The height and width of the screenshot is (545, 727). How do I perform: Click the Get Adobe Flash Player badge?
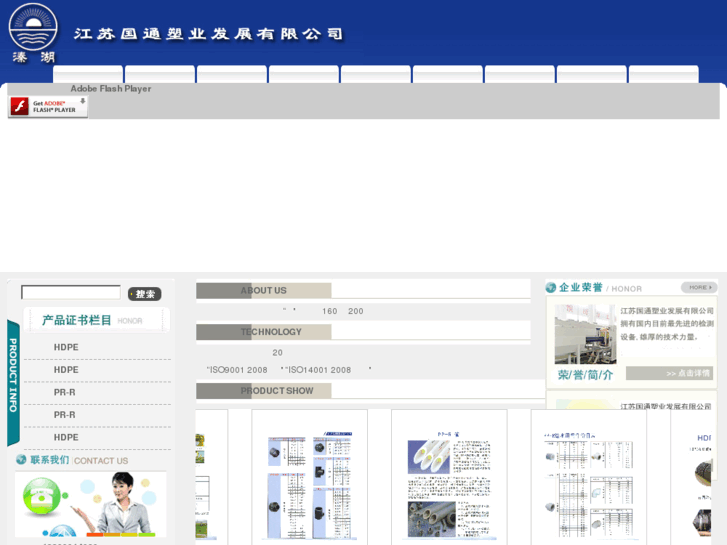[48, 107]
